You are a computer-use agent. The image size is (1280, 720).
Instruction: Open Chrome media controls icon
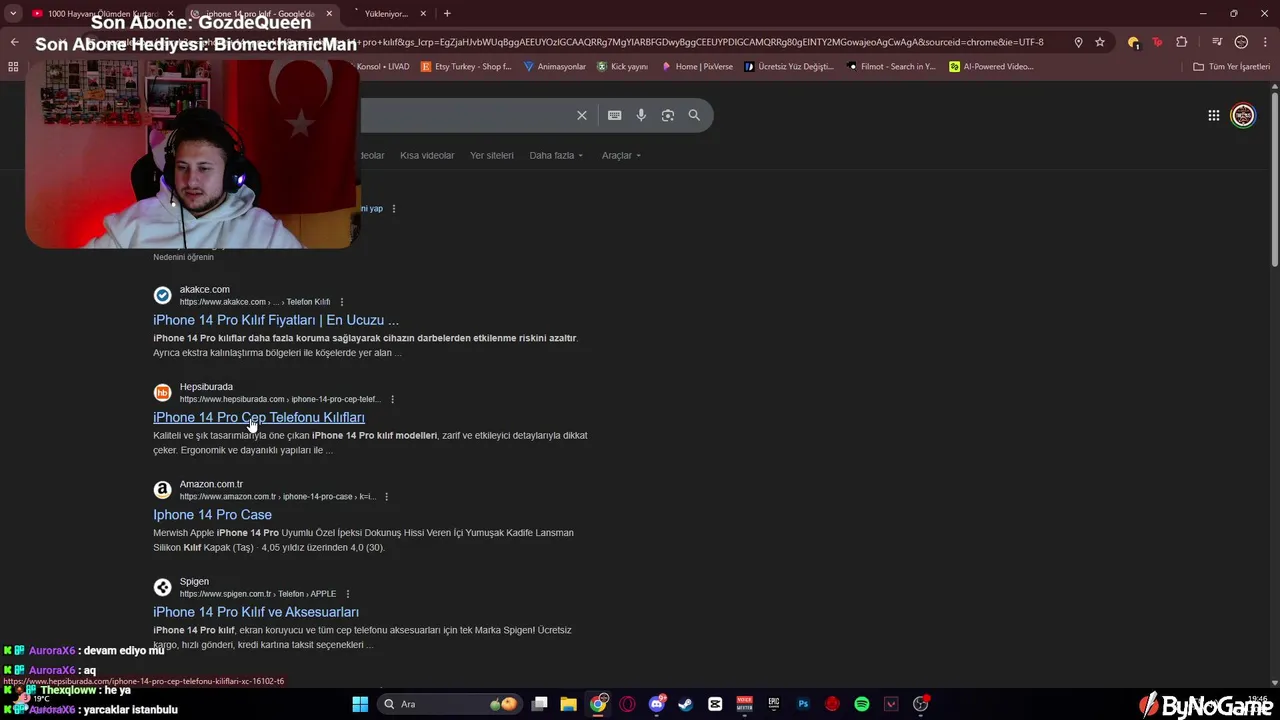coord(1216,42)
